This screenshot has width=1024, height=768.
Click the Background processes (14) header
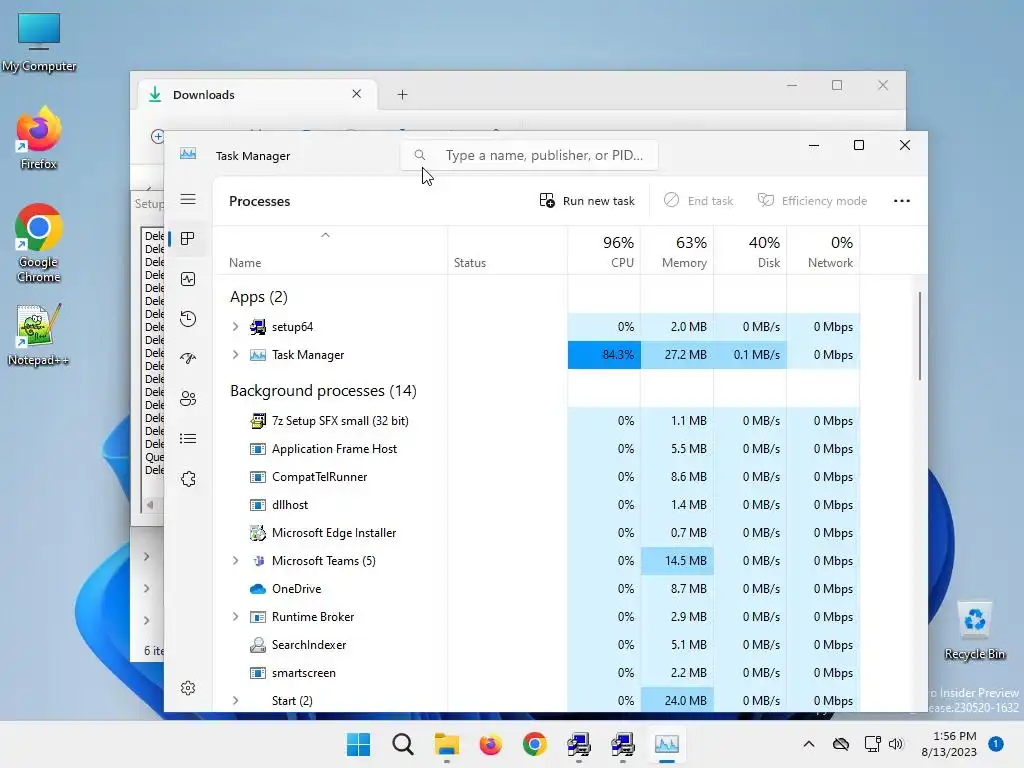[323, 391]
